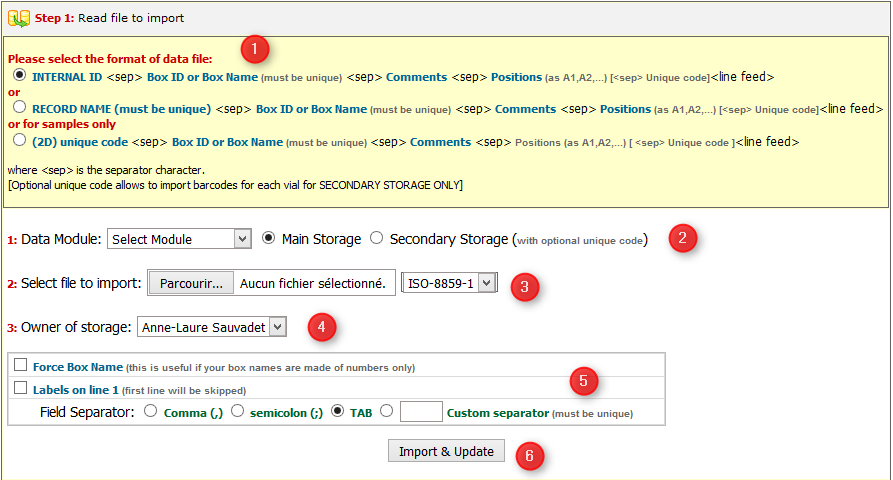Choose Secondary Storage radio button
Viewport: 893px width, 480px height.
pos(376,238)
